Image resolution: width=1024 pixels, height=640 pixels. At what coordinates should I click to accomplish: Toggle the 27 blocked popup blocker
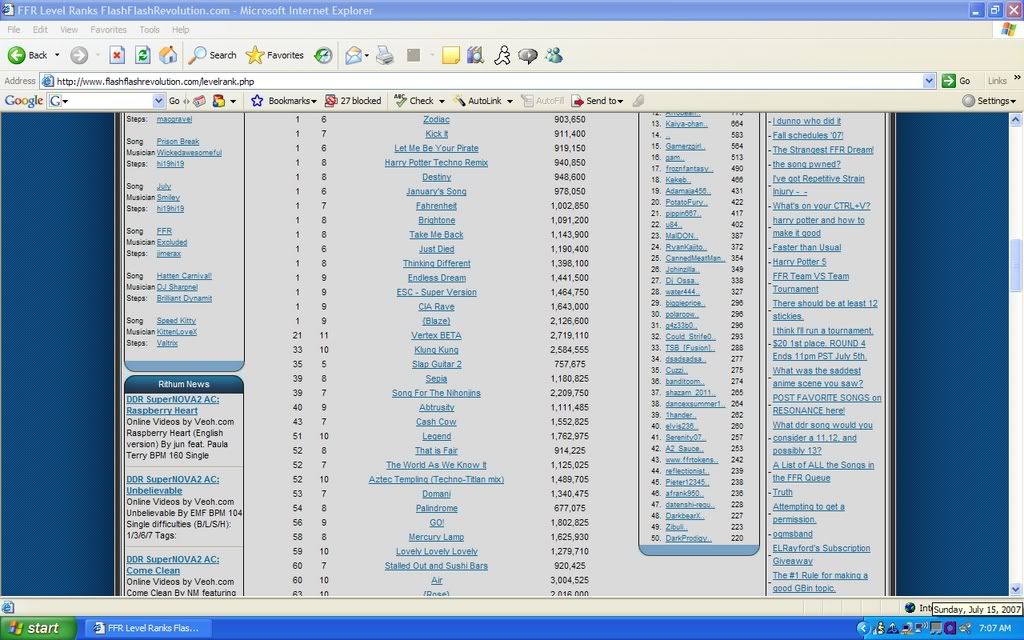click(x=352, y=101)
